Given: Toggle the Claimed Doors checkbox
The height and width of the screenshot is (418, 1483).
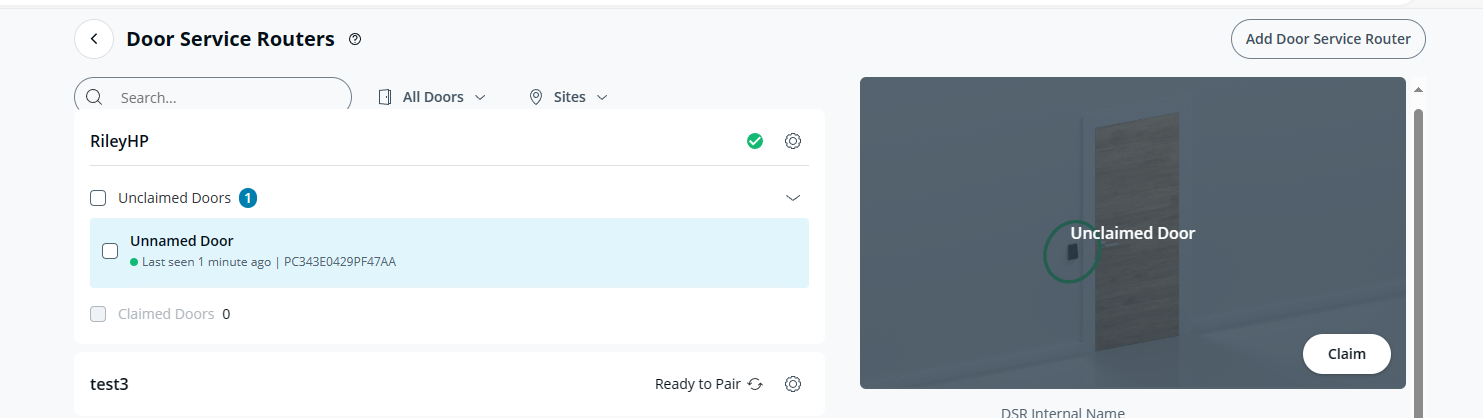Looking at the screenshot, I should pyautogui.click(x=98, y=314).
